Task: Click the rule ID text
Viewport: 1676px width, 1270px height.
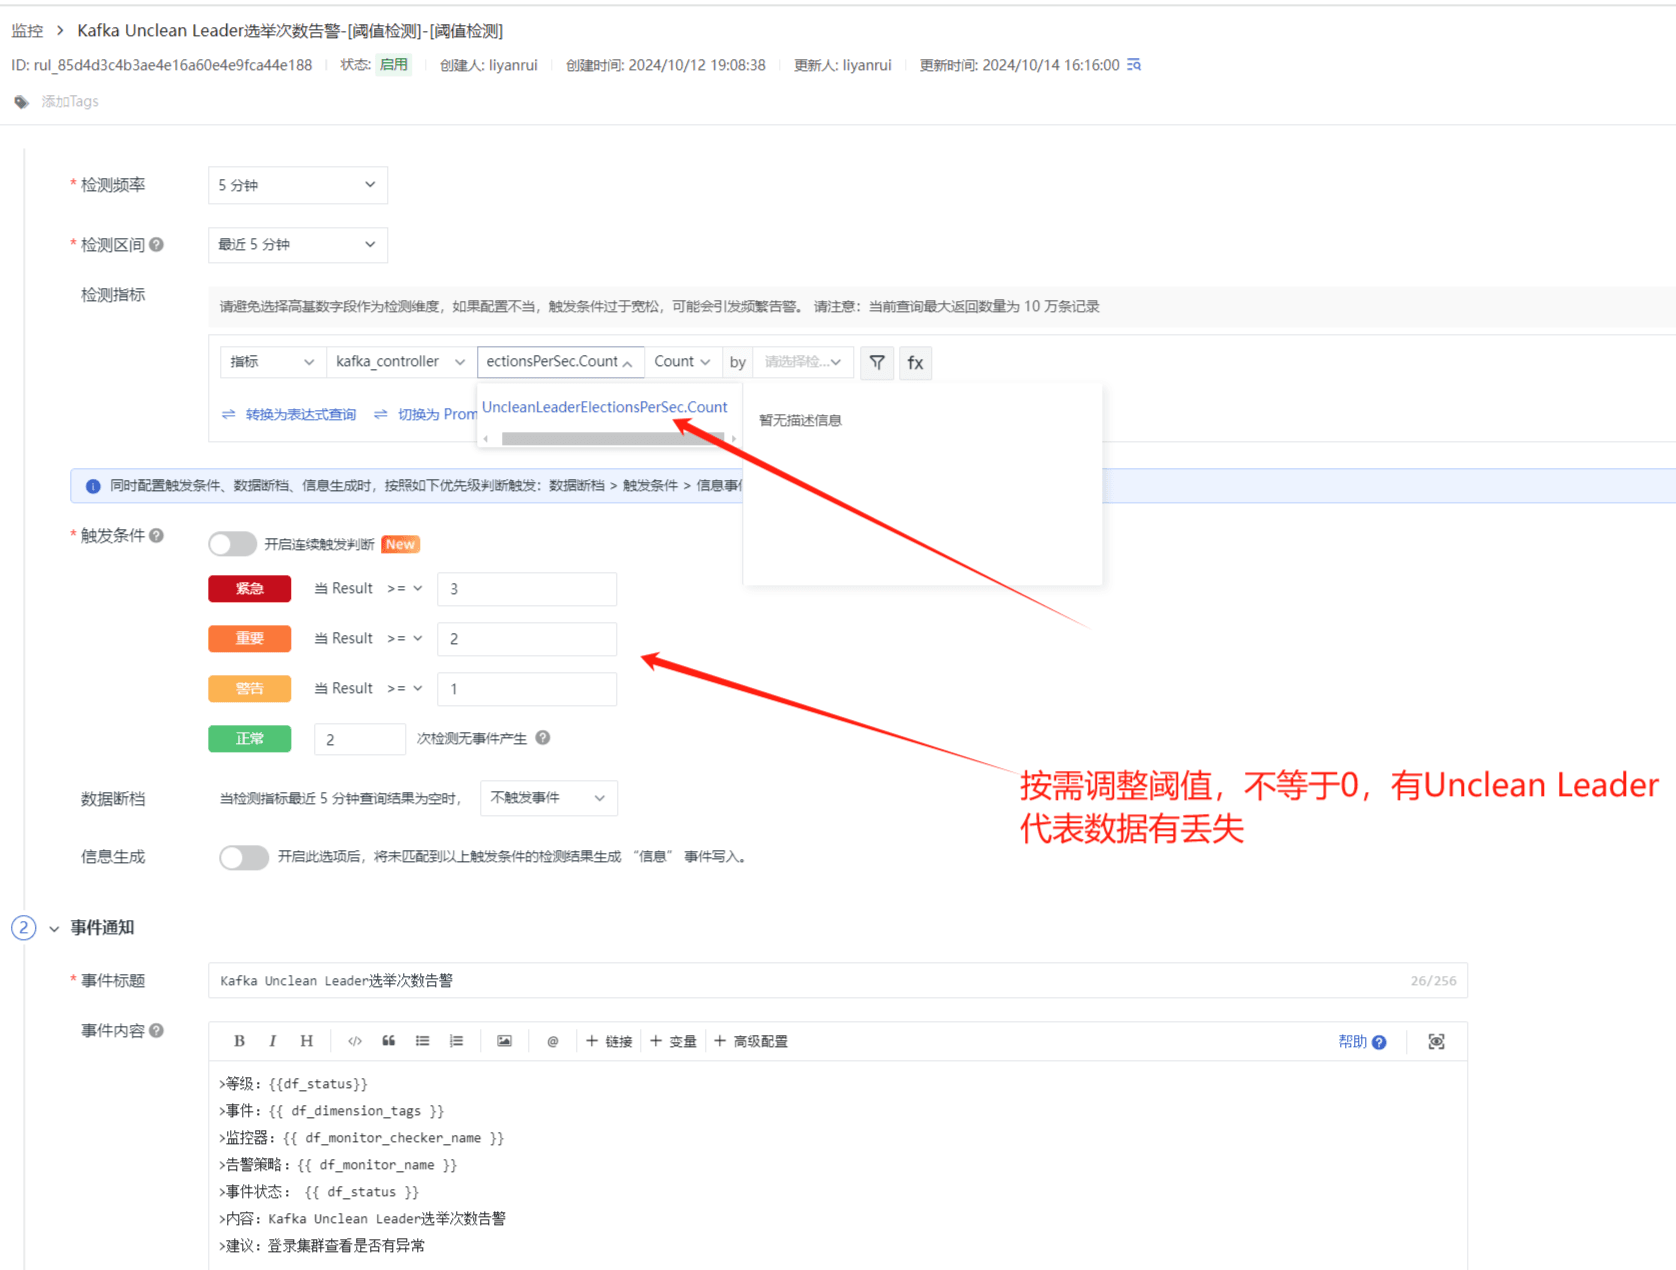Action: pyautogui.click(x=161, y=65)
